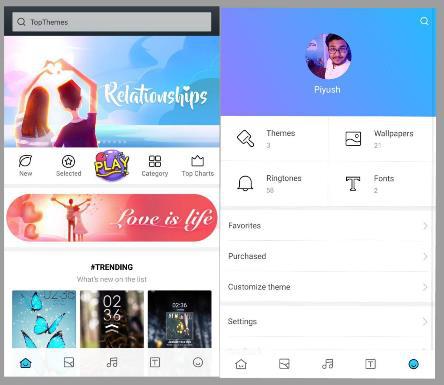Image resolution: width=444 pixels, height=385 pixels.
Task: Open Themes paintbrush tile on profile
Action: pos(275,139)
